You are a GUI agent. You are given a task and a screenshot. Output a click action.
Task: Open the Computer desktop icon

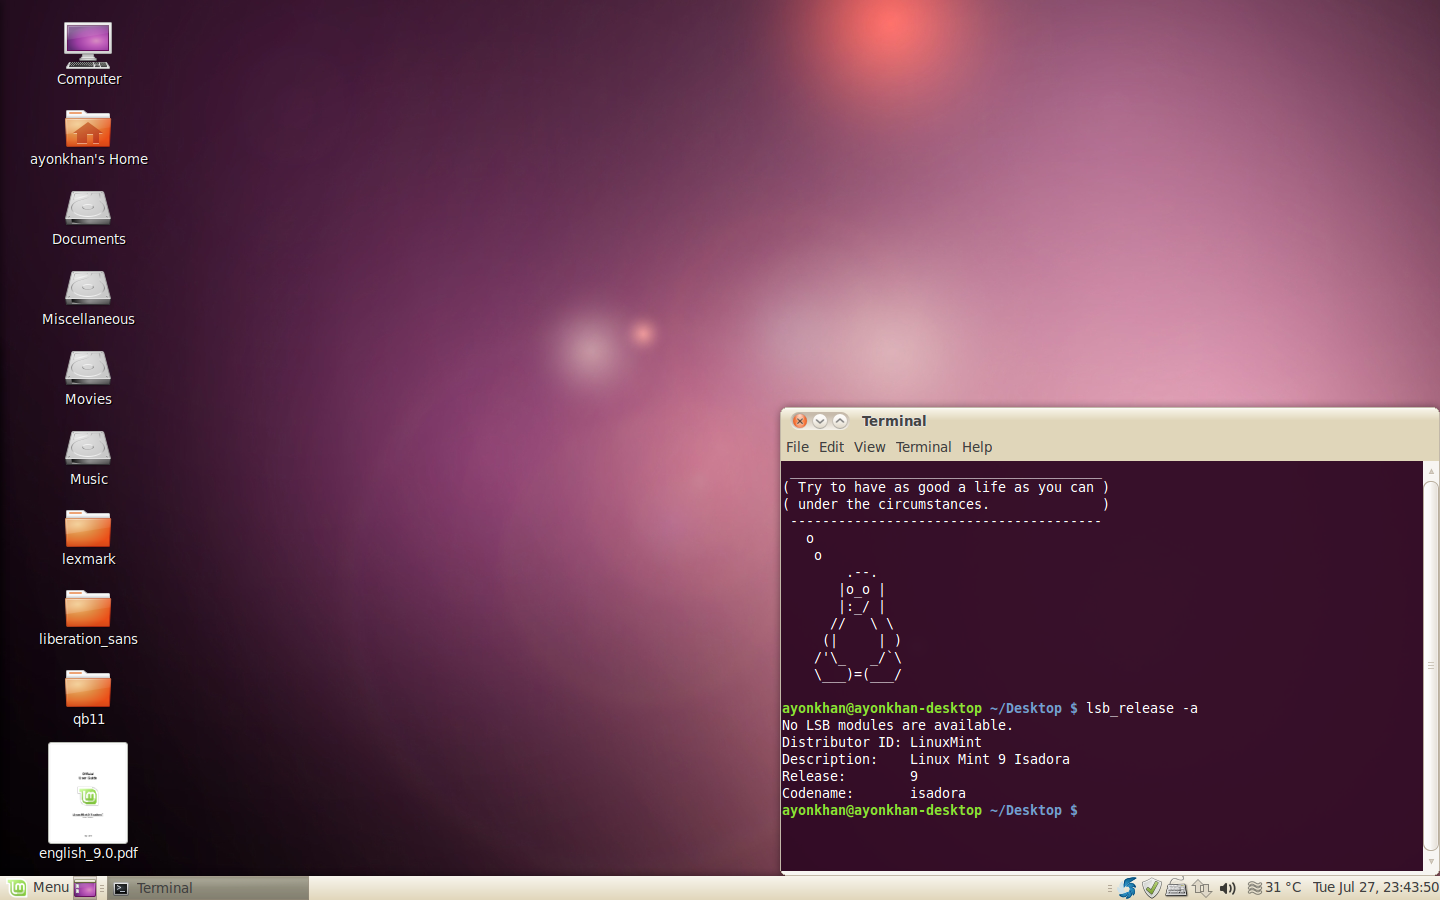(88, 45)
